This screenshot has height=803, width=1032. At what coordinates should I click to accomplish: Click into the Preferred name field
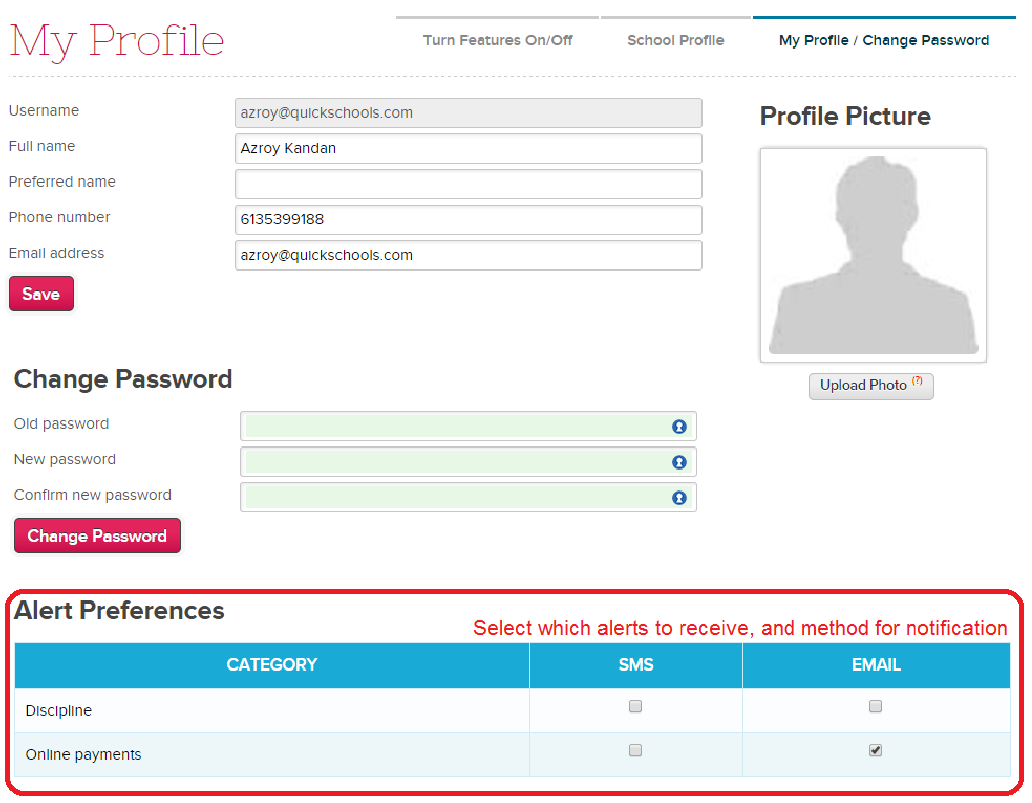pyautogui.click(x=468, y=184)
